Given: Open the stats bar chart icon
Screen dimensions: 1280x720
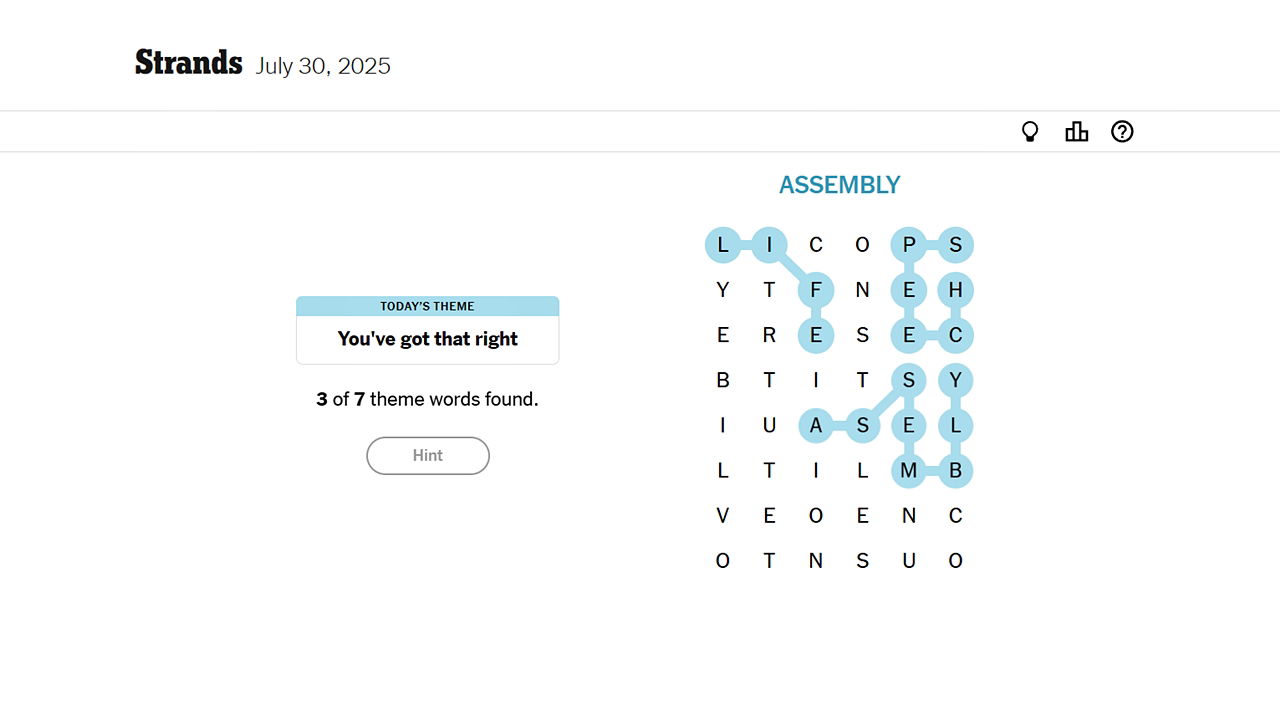Looking at the screenshot, I should 1076,131.
